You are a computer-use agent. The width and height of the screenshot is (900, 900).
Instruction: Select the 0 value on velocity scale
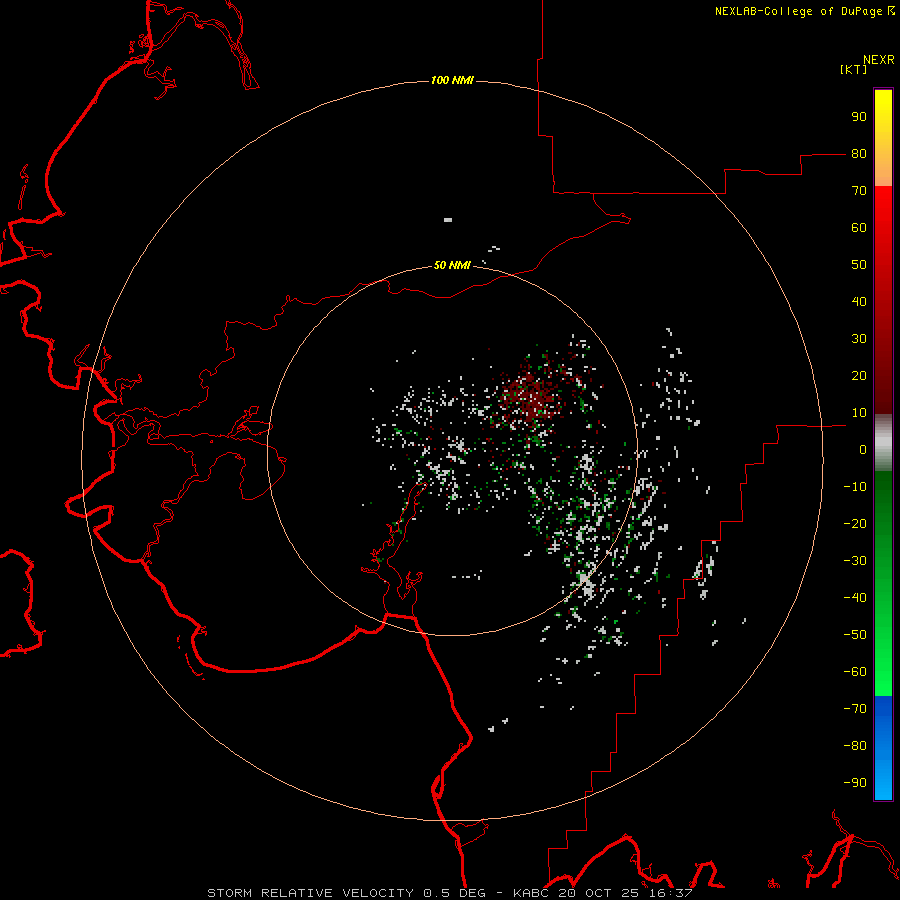(x=863, y=450)
